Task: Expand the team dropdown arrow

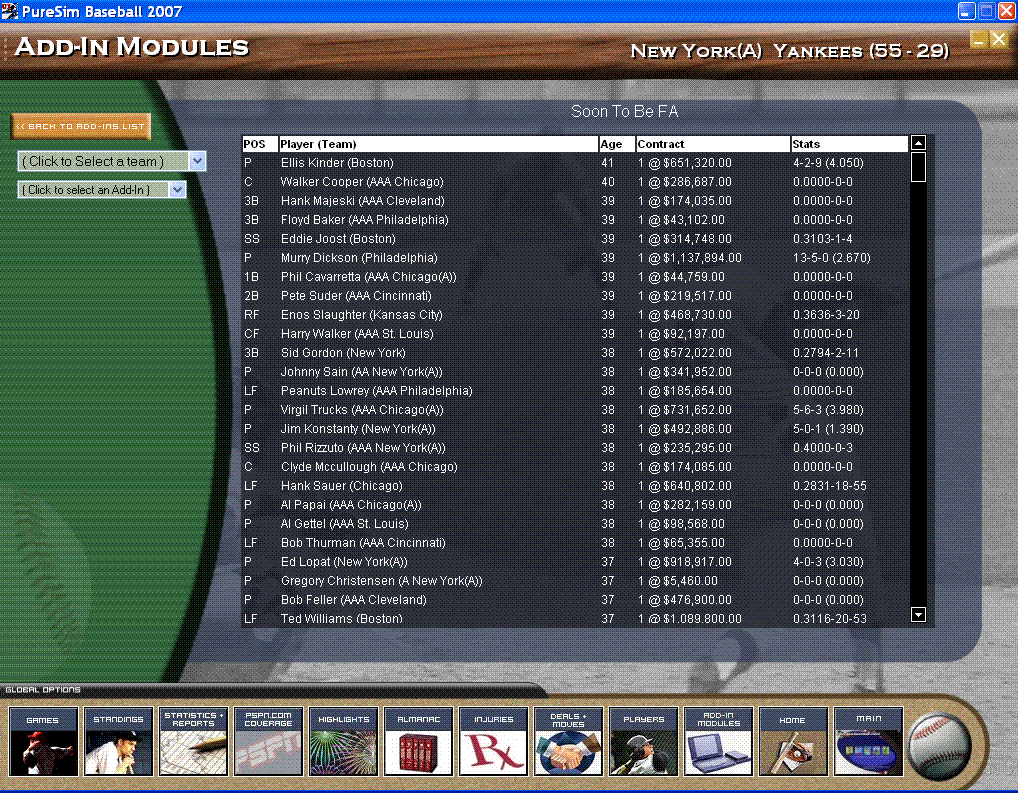Action: point(197,161)
